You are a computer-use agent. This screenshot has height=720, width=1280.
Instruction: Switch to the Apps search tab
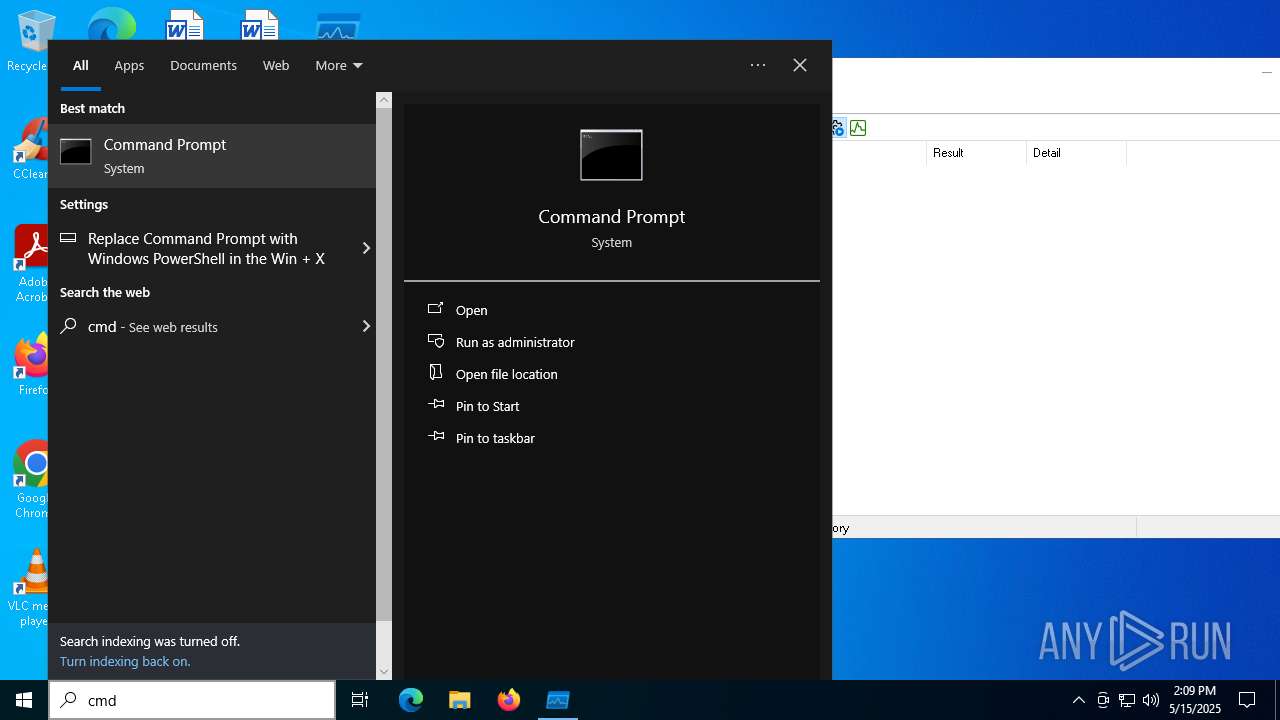pyautogui.click(x=129, y=65)
